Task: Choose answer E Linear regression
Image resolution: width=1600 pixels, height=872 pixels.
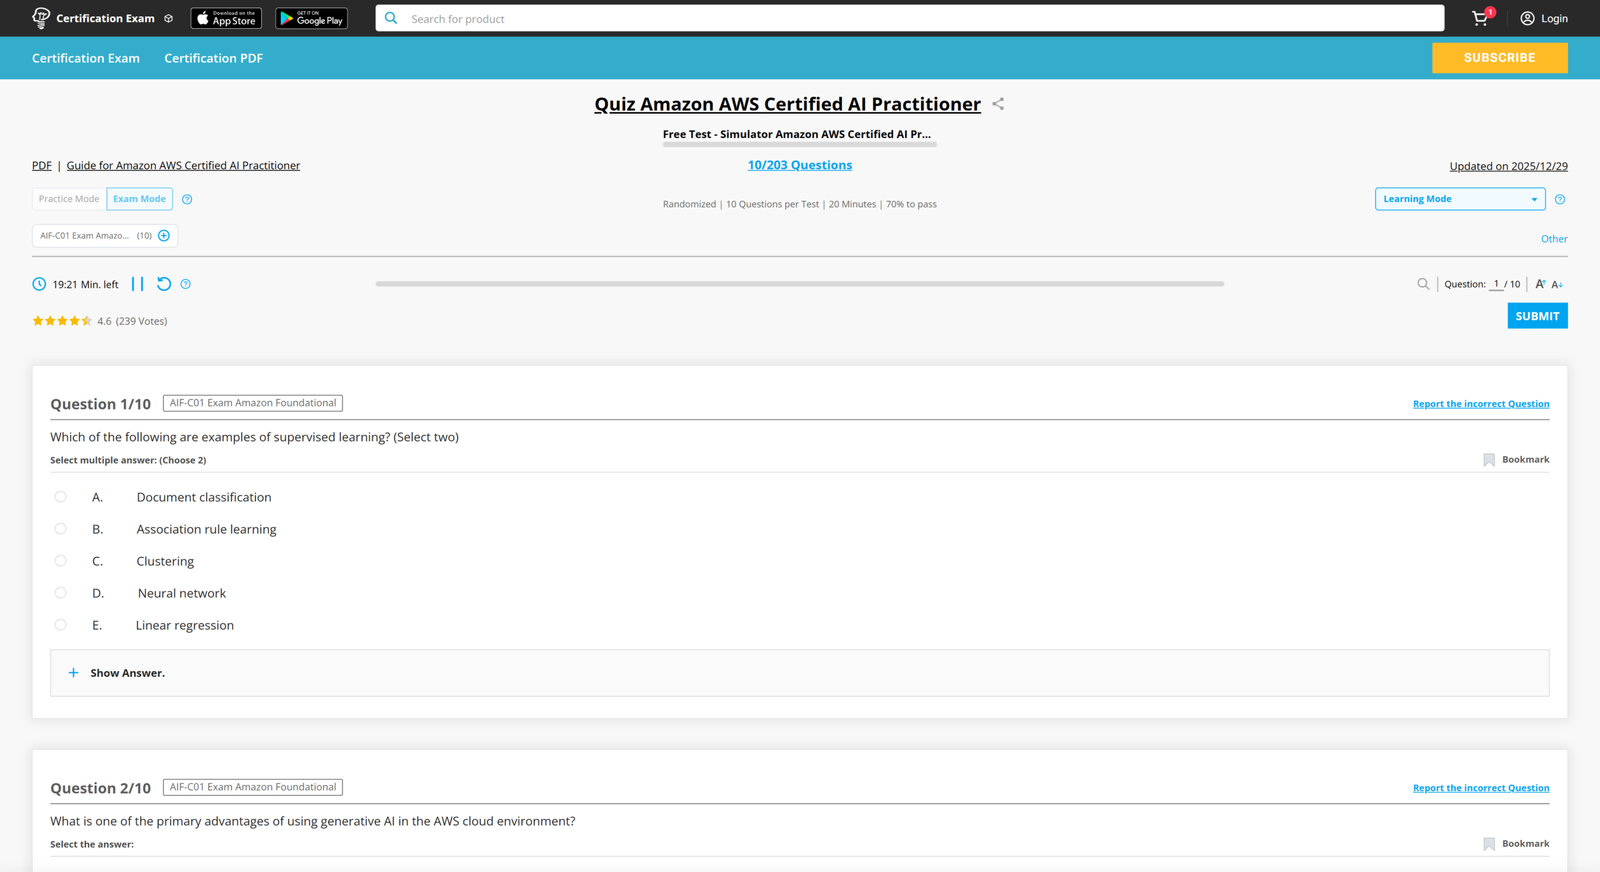Action: pos(61,625)
